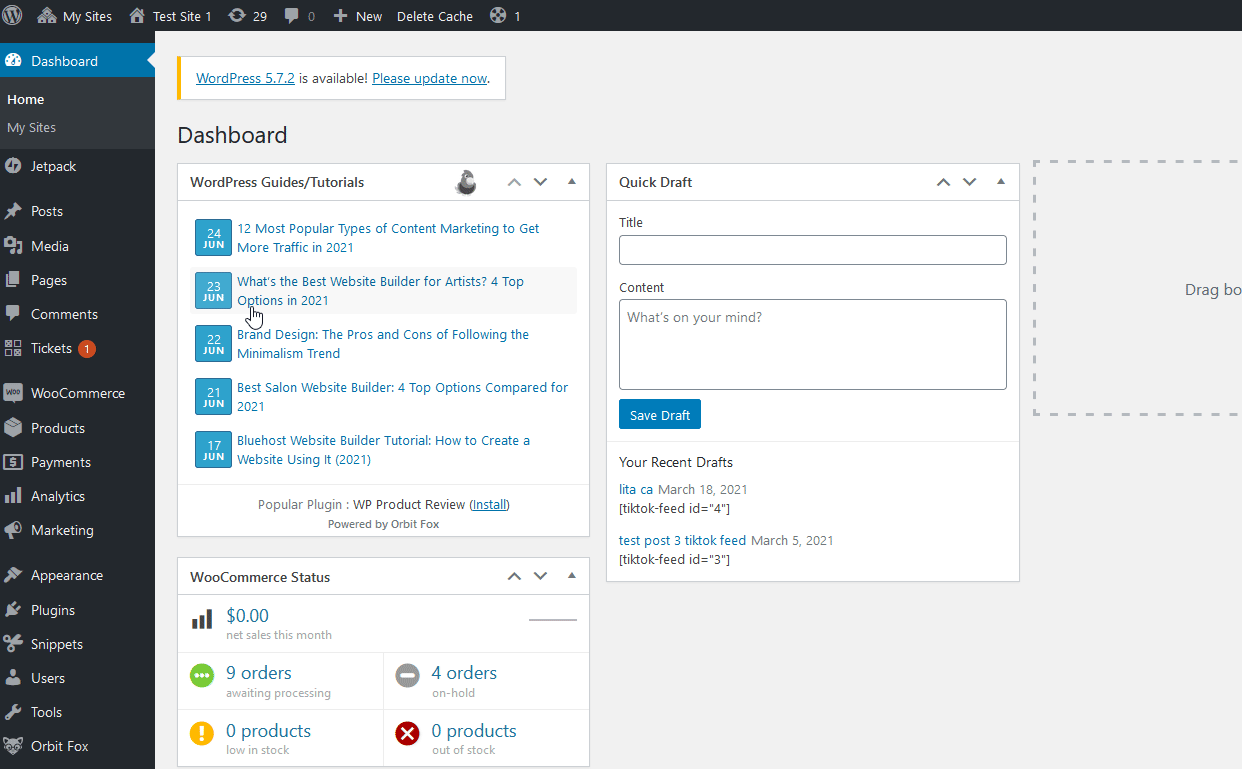Open Products from the sidebar

(x=77, y=428)
